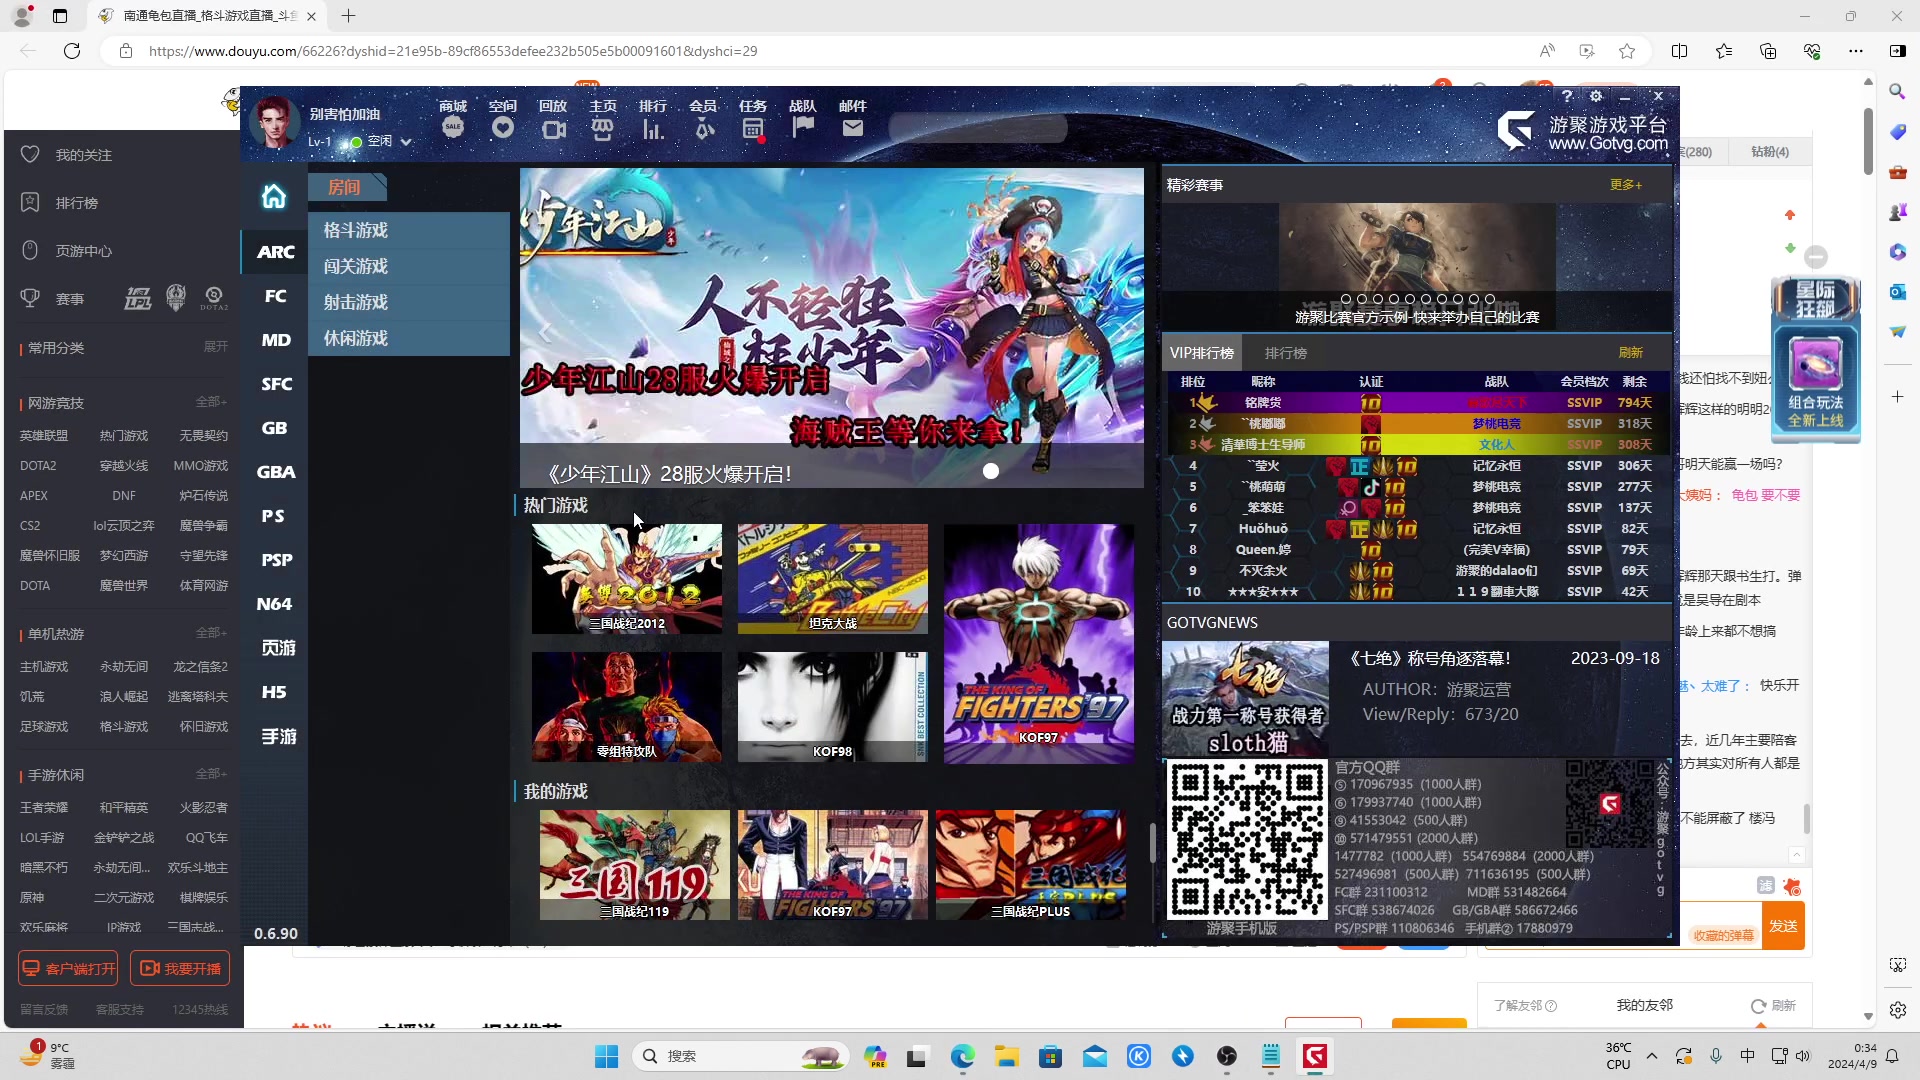Open the Mail app from the taskbar

point(1095,1056)
